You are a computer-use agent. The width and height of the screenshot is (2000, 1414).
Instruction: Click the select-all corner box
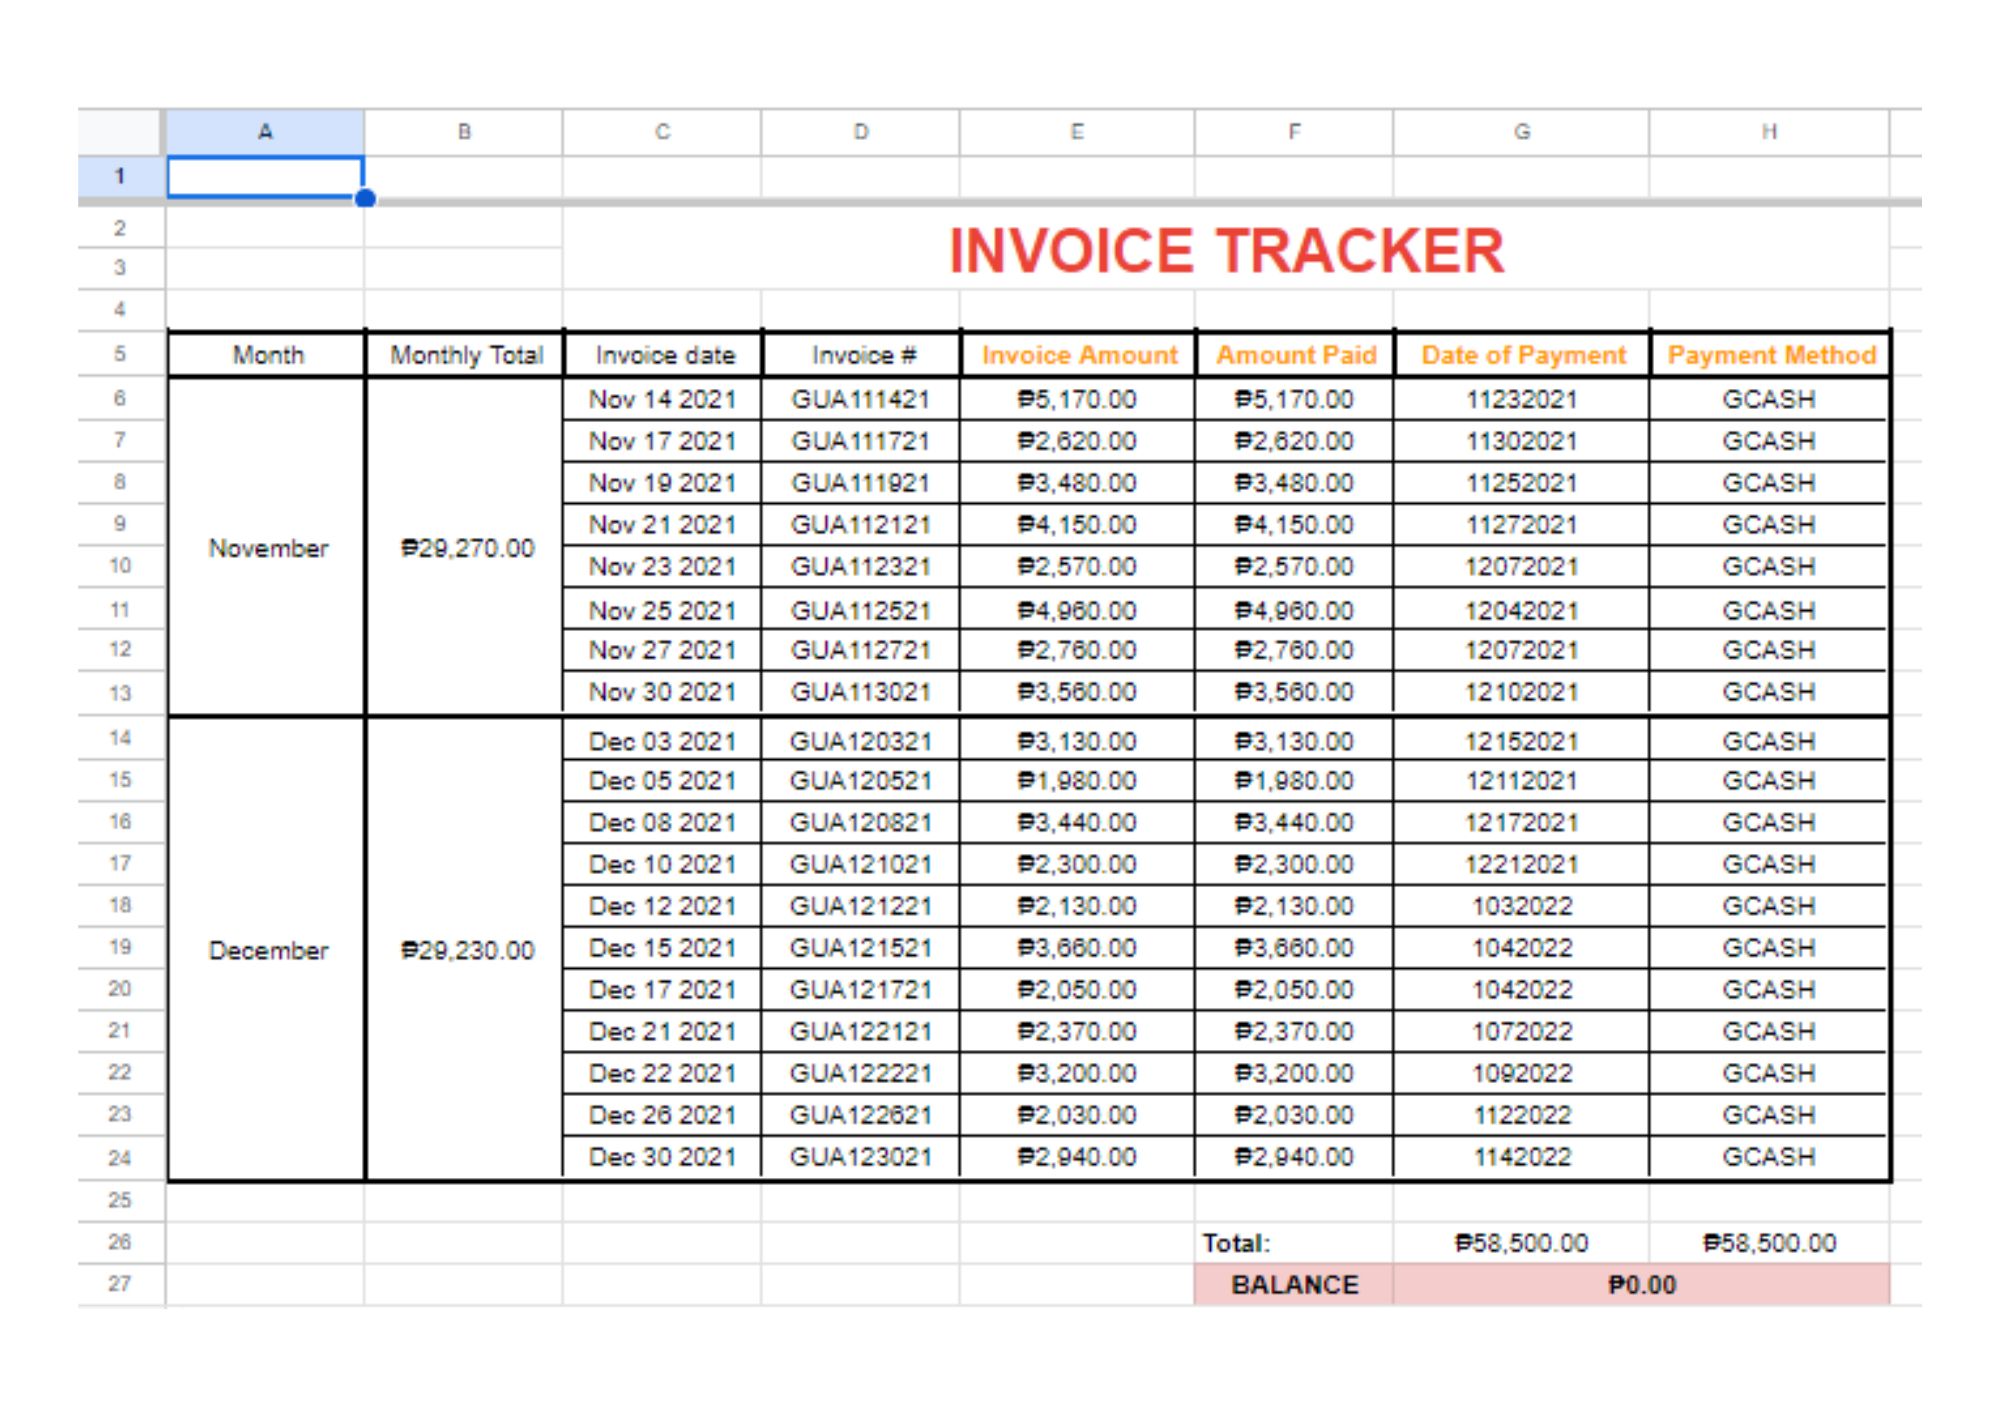tap(120, 132)
